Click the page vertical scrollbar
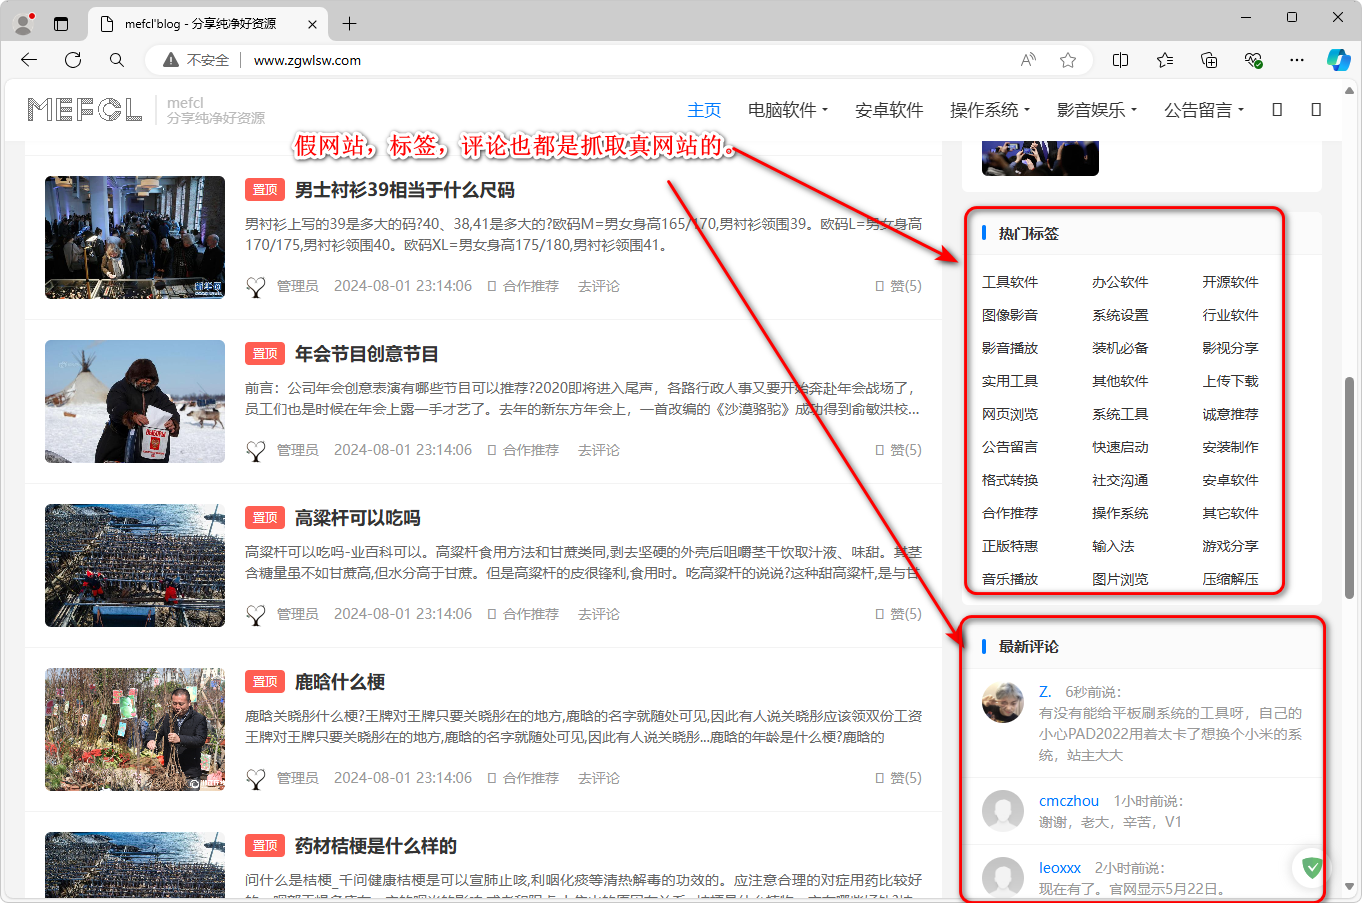Image resolution: width=1362 pixels, height=903 pixels. pyautogui.click(x=1349, y=490)
